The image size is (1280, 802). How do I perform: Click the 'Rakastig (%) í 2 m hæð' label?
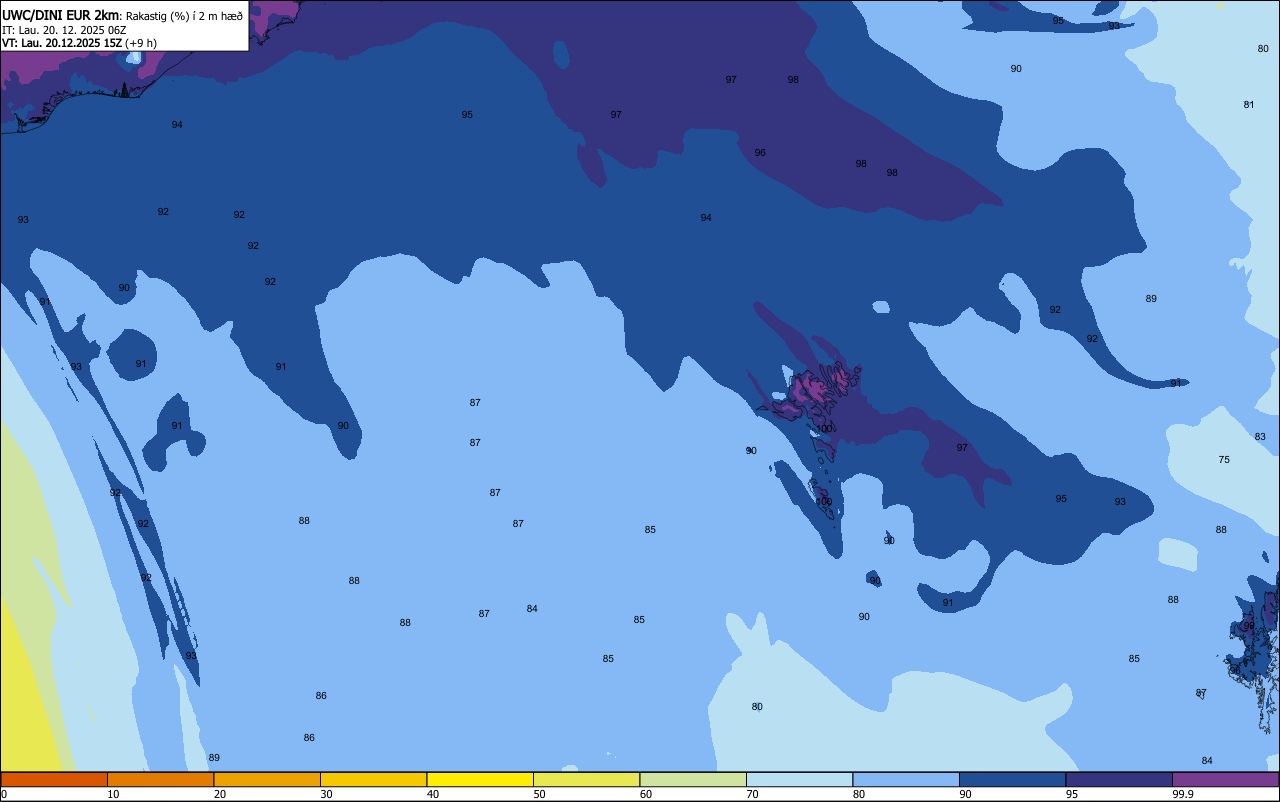pyautogui.click(x=184, y=16)
